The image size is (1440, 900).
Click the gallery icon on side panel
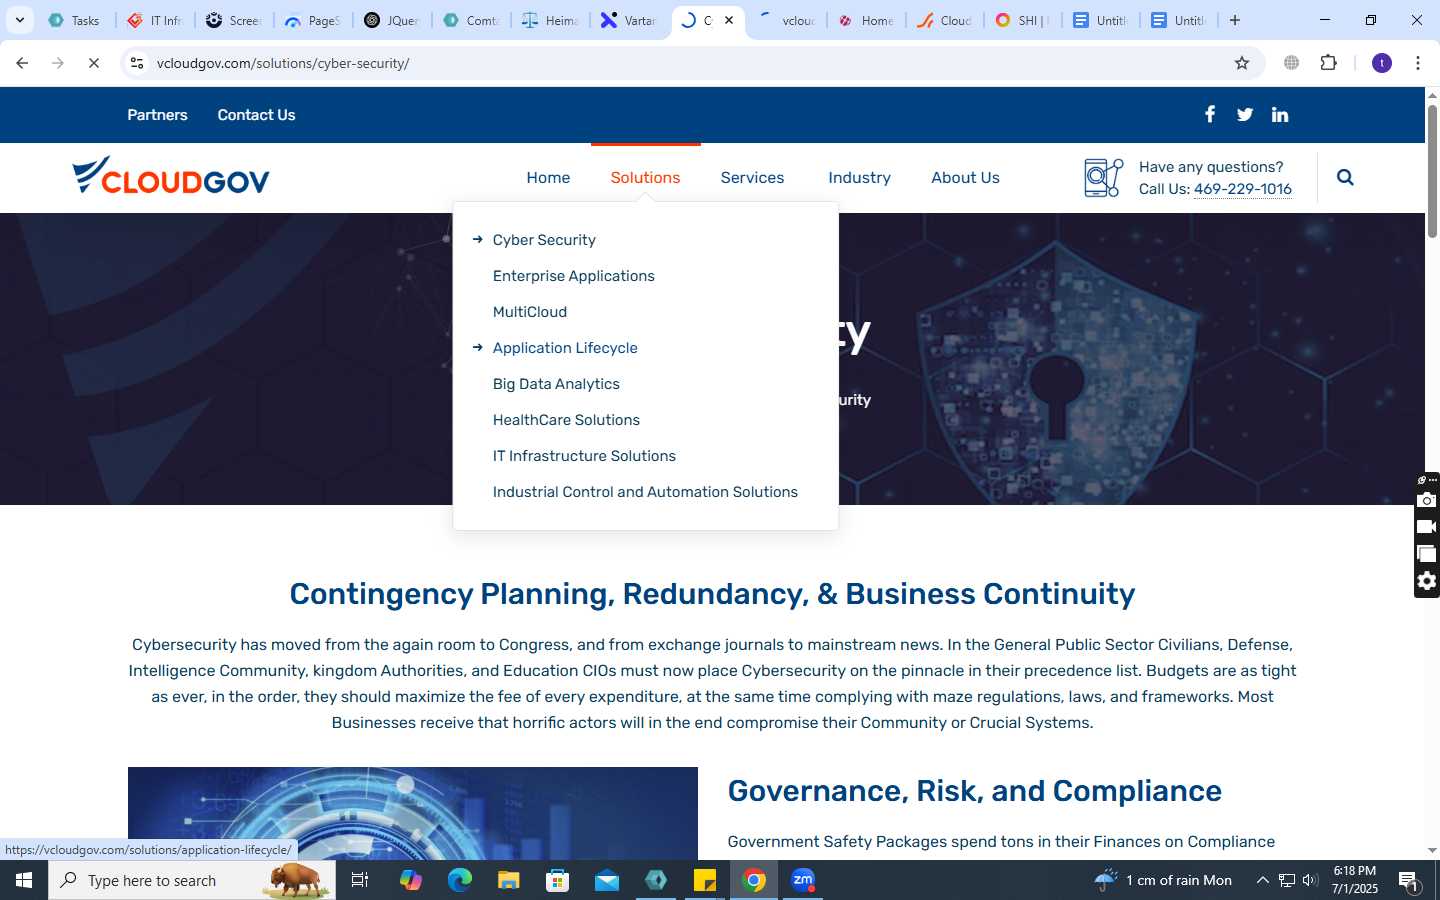[1427, 554]
